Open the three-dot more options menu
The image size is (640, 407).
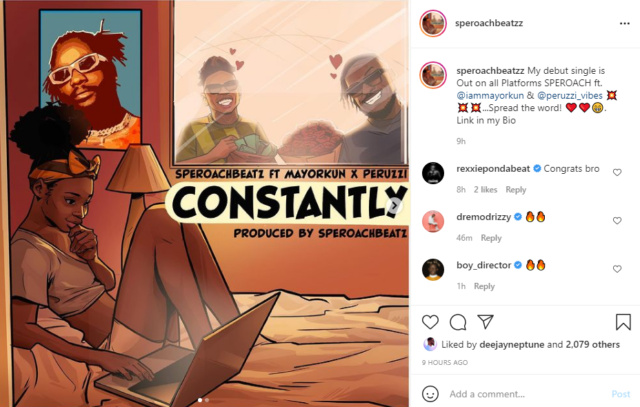pyautogui.click(x=624, y=23)
